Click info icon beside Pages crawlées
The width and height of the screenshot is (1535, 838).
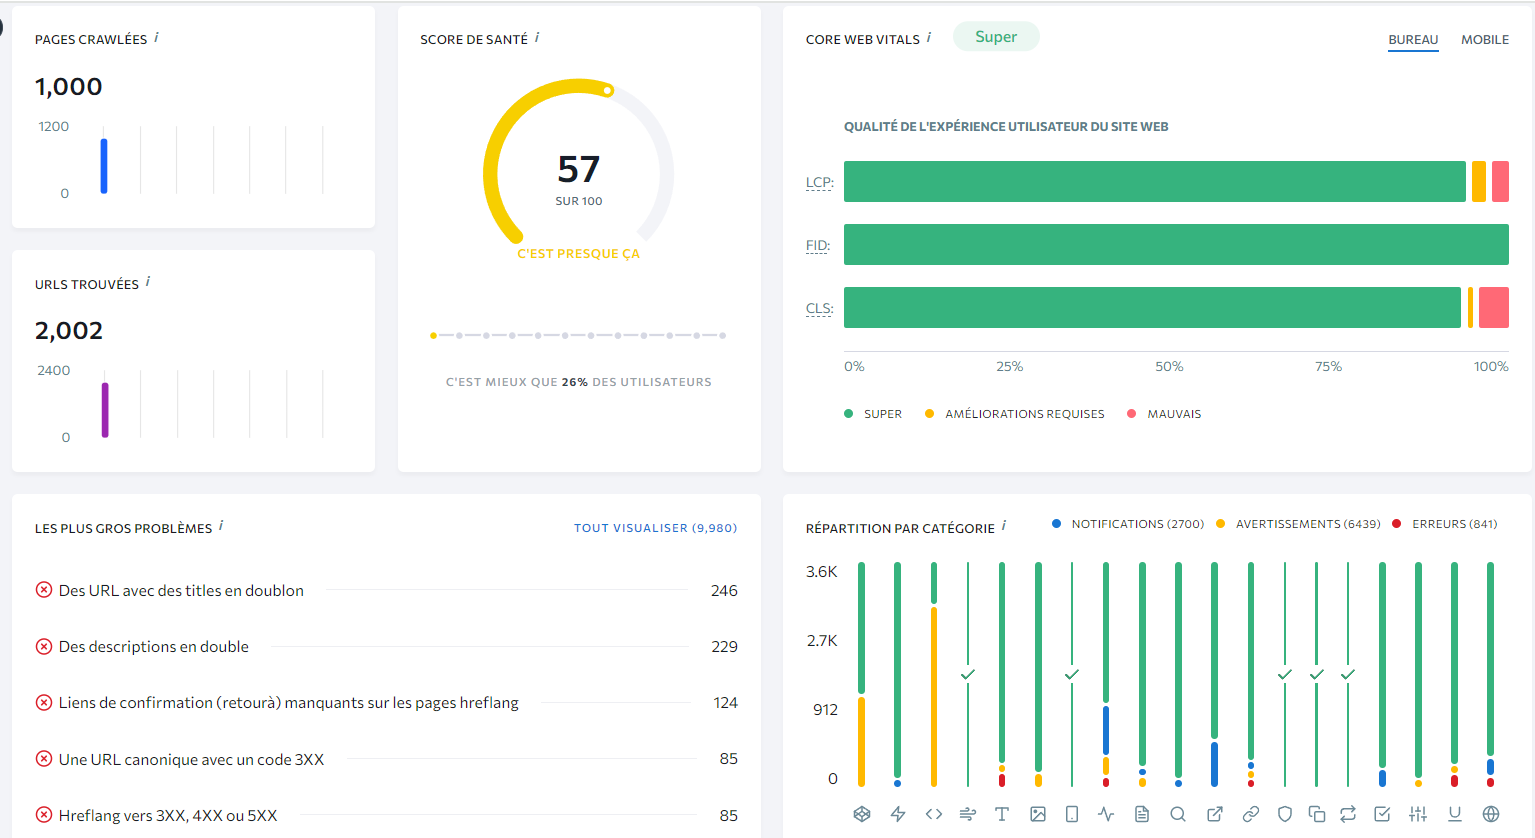tap(156, 38)
